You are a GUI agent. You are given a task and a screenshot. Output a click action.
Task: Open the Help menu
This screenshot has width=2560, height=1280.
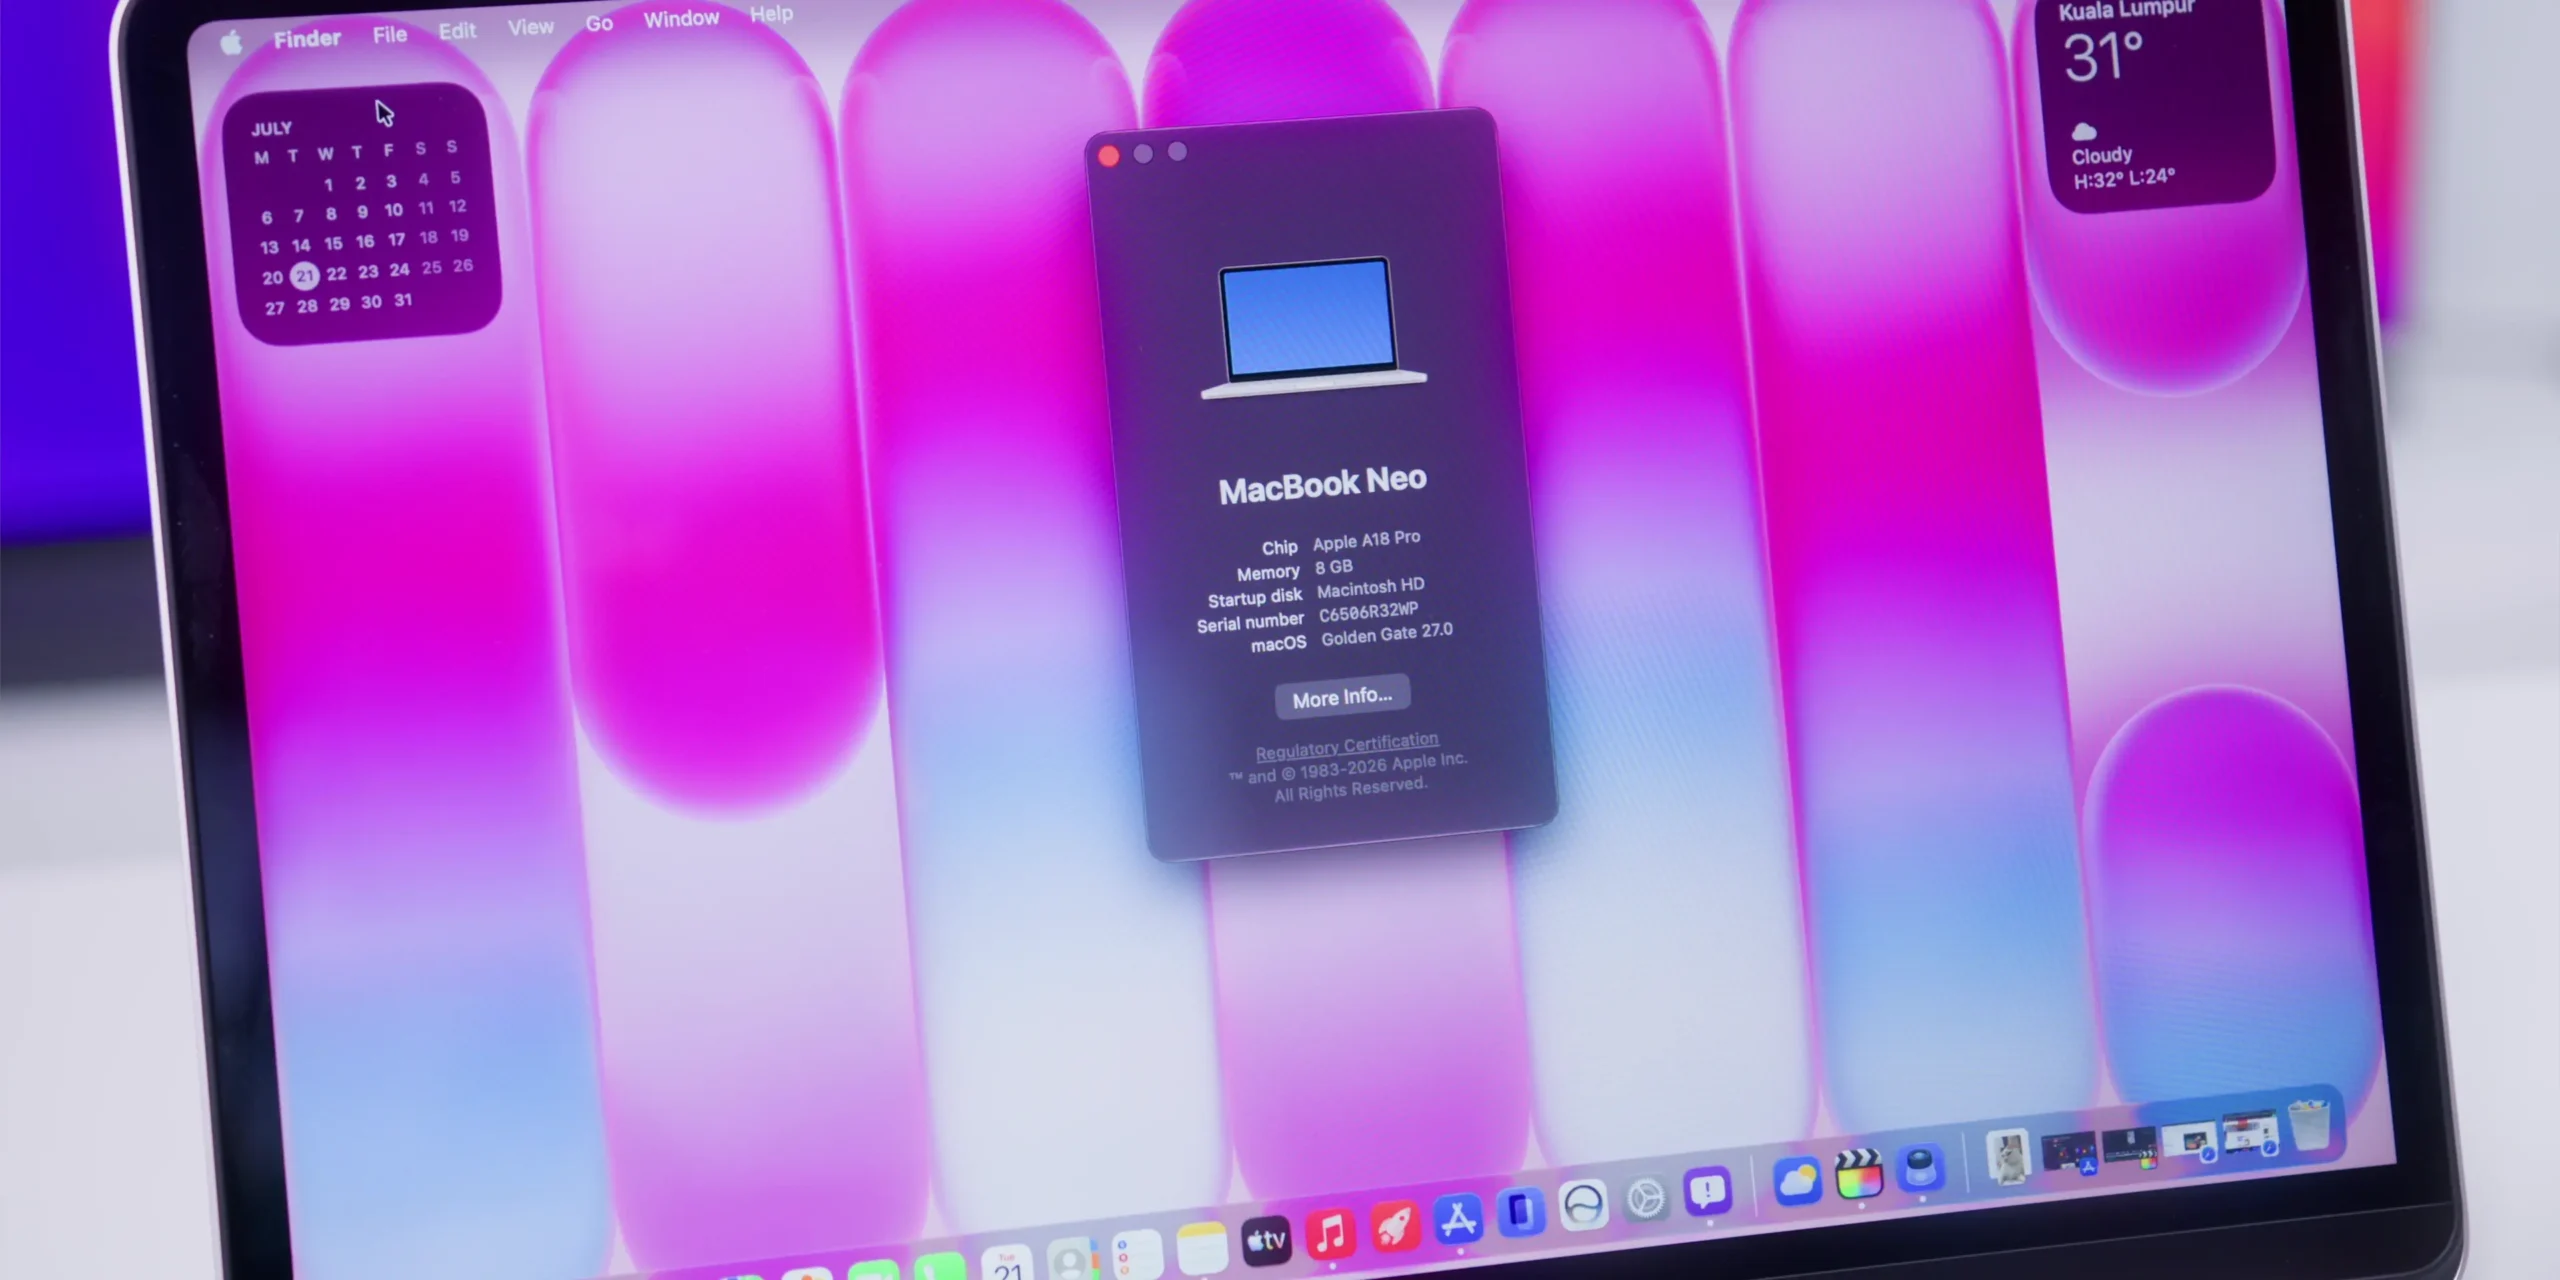(771, 13)
